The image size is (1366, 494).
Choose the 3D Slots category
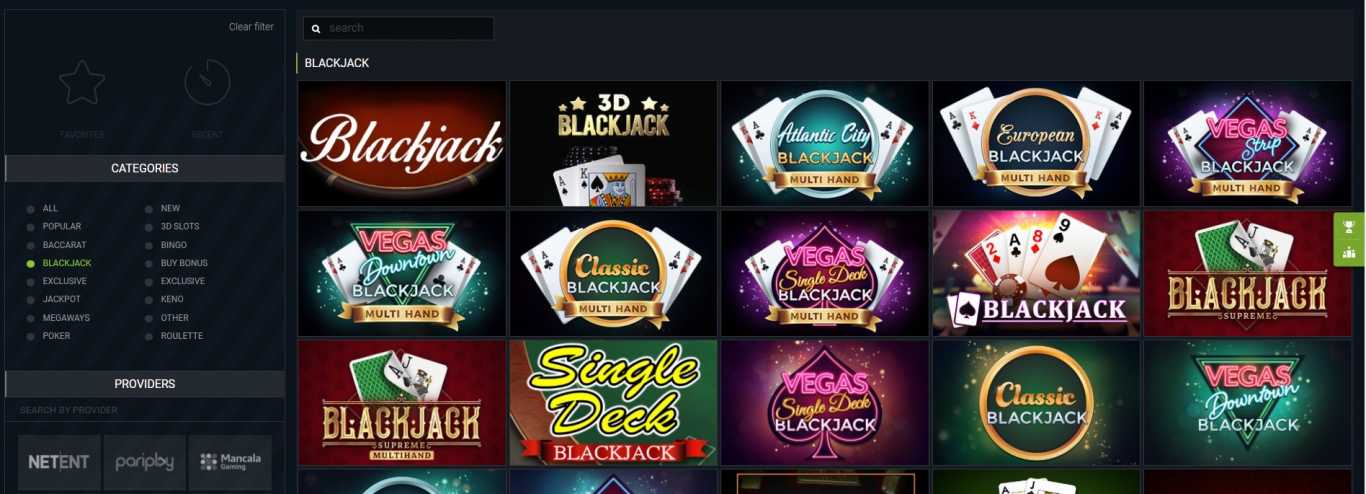click(181, 227)
